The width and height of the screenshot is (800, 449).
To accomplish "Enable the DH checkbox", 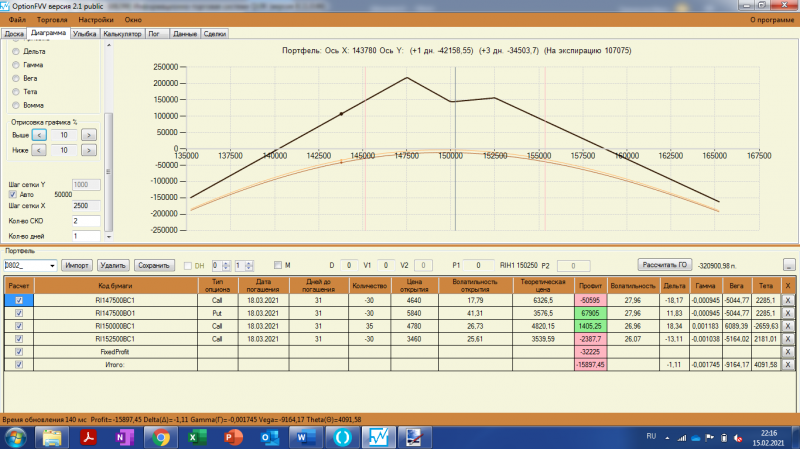I will (x=188, y=266).
